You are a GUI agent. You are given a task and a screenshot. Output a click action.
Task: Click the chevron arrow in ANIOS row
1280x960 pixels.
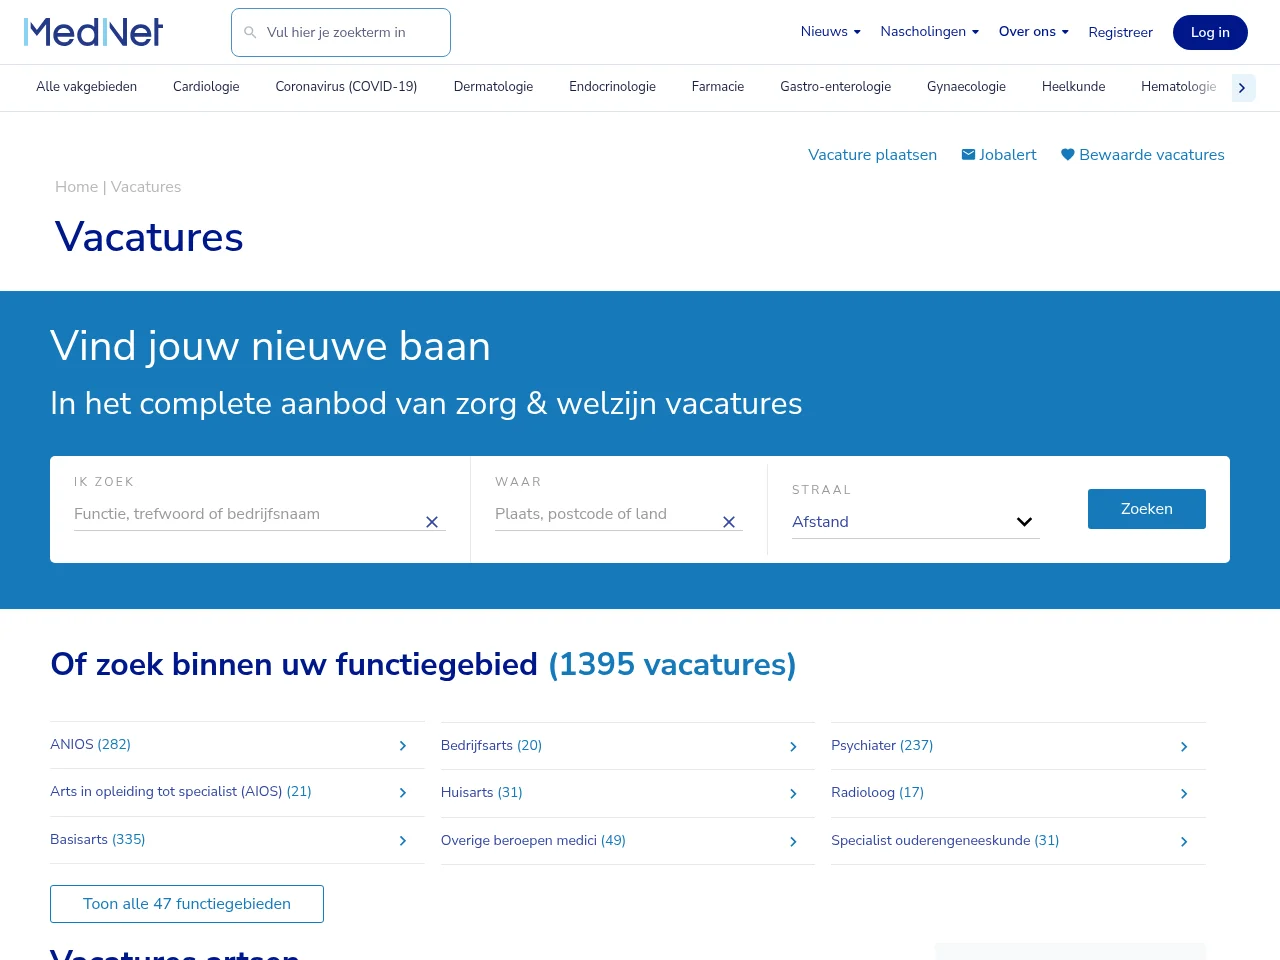click(x=403, y=746)
